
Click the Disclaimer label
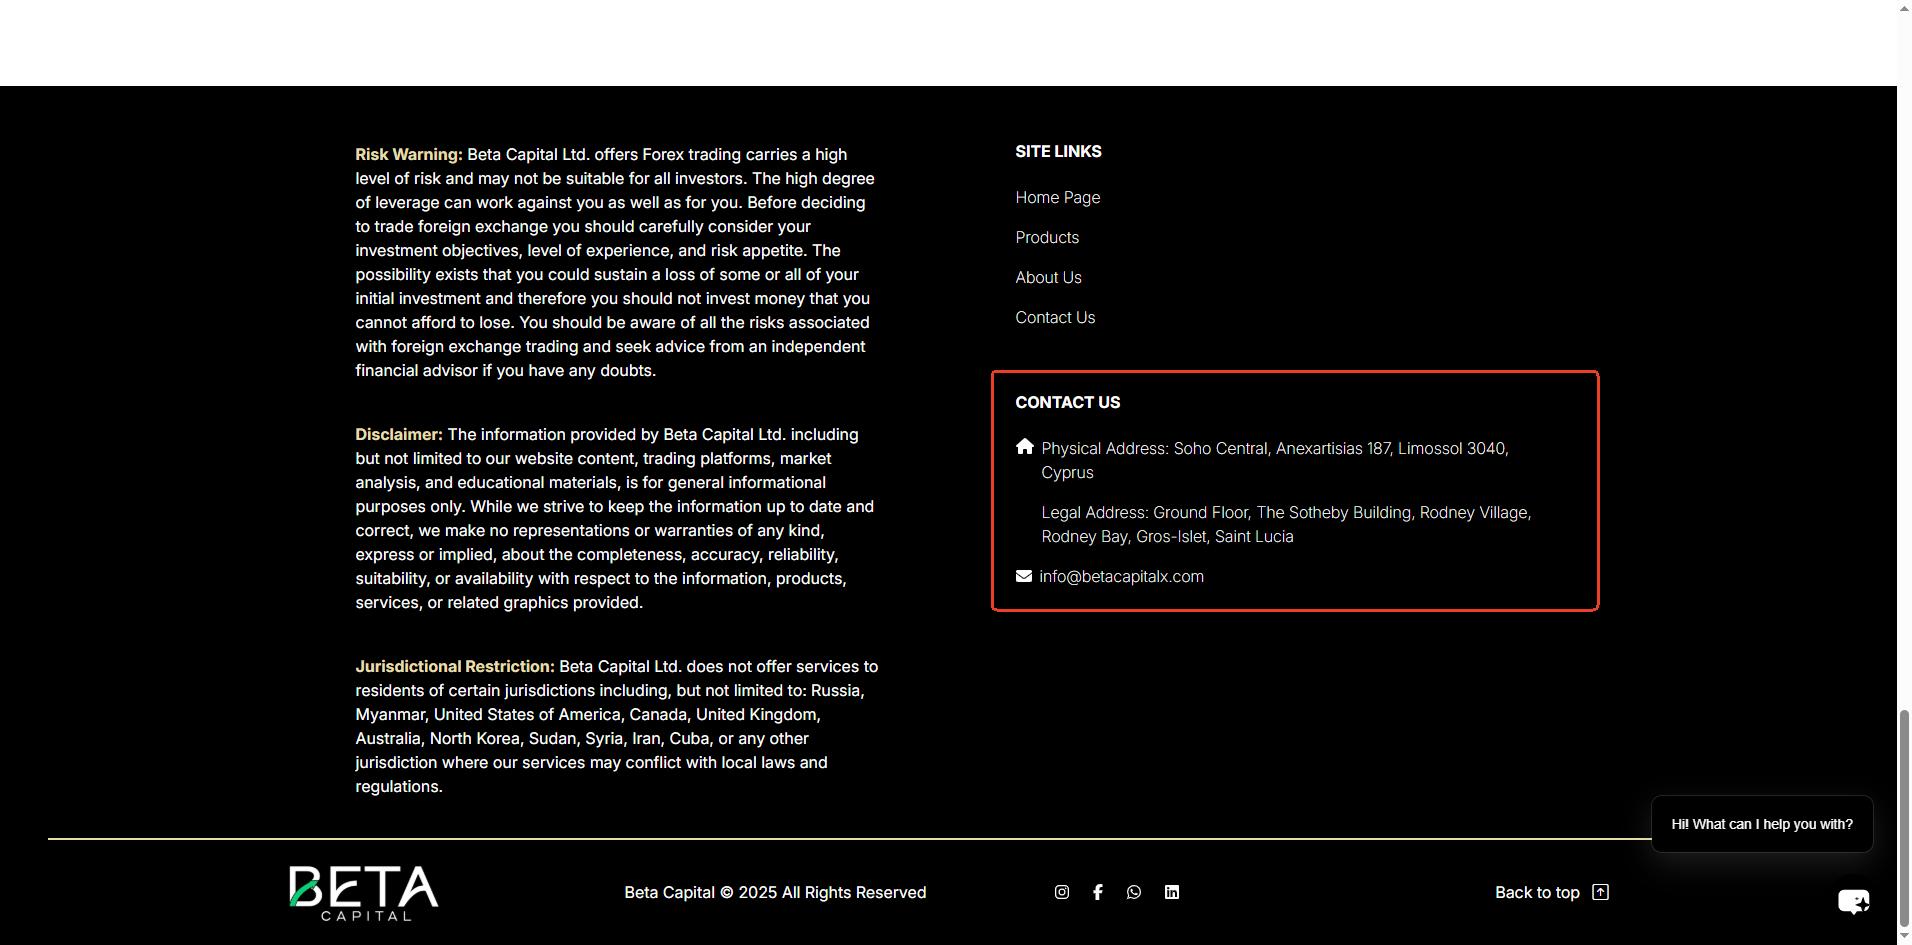click(x=399, y=435)
